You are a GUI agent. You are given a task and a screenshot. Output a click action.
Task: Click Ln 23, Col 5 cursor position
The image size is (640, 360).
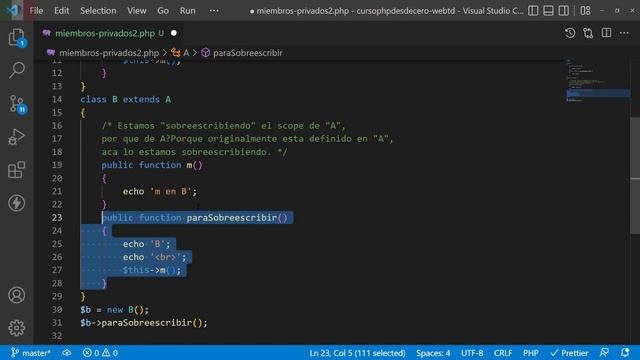click(357, 353)
